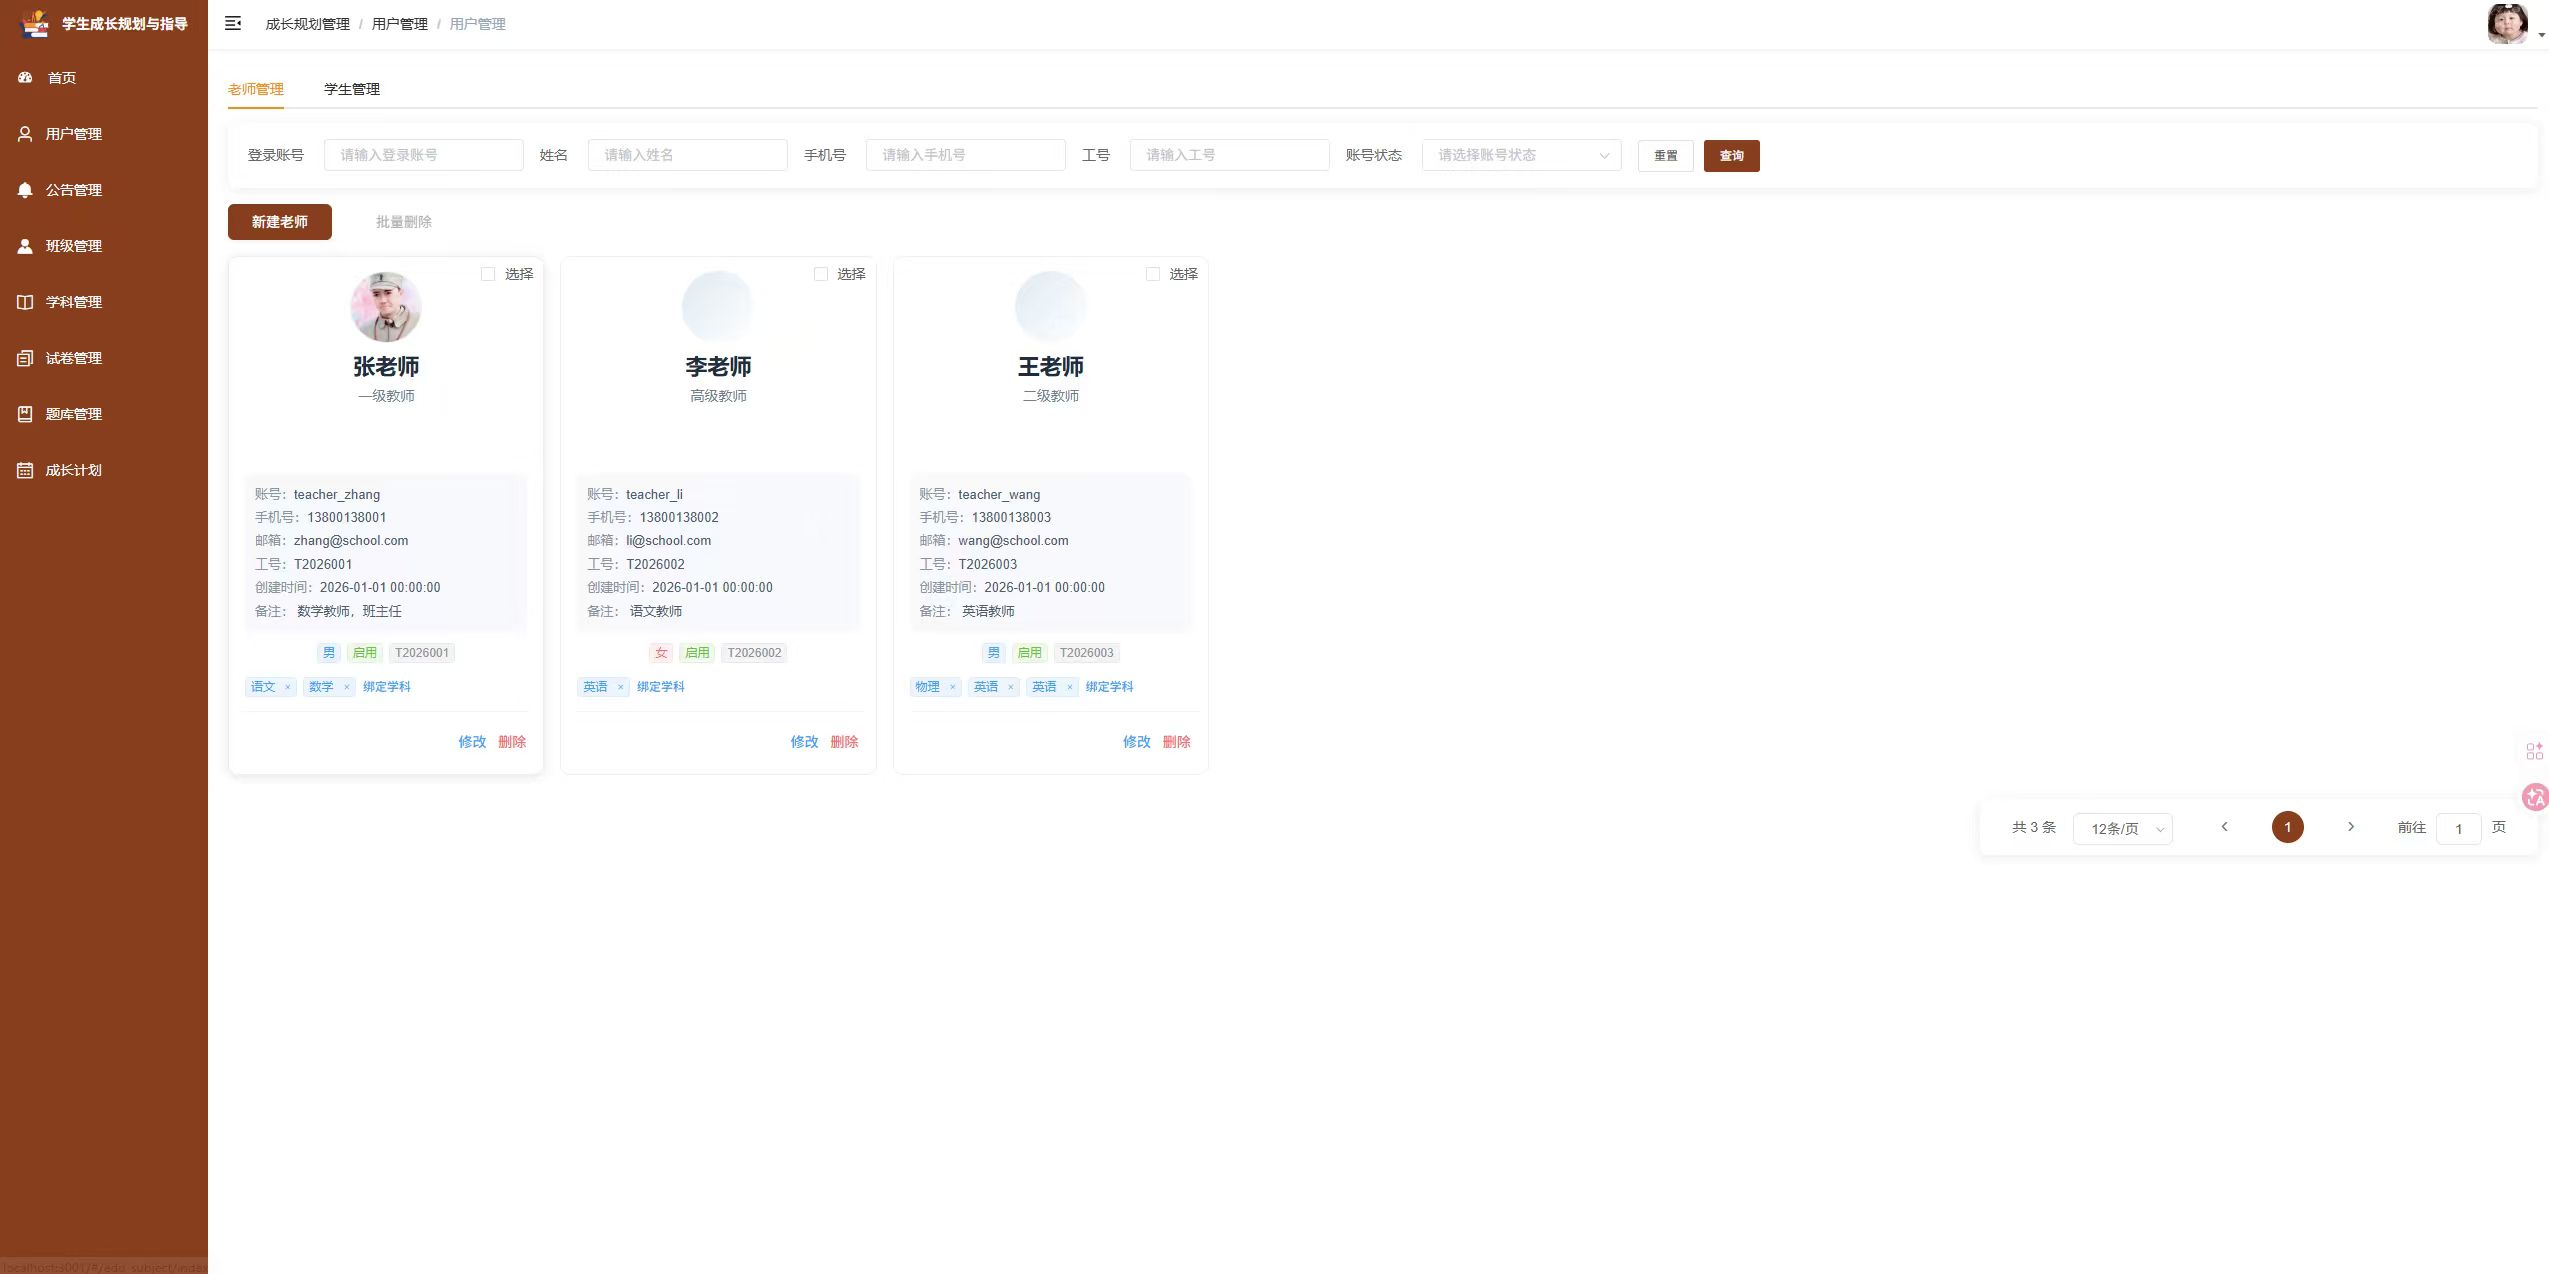
Task: Select page 1 in pagination
Action: [x=2288, y=827]
